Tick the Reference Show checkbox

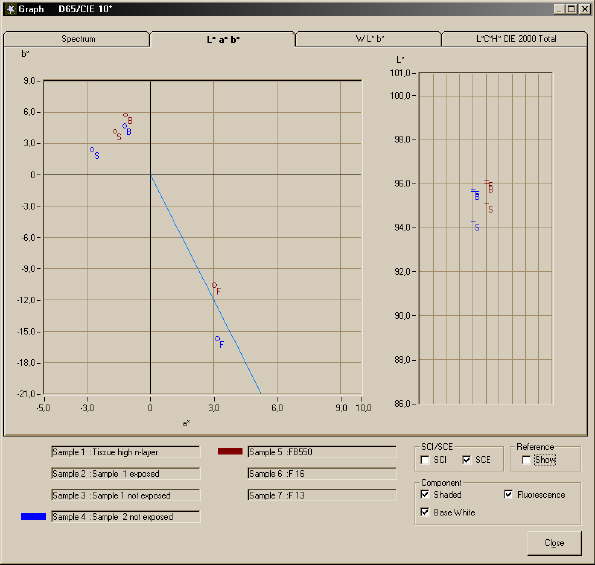pos(526,460)
